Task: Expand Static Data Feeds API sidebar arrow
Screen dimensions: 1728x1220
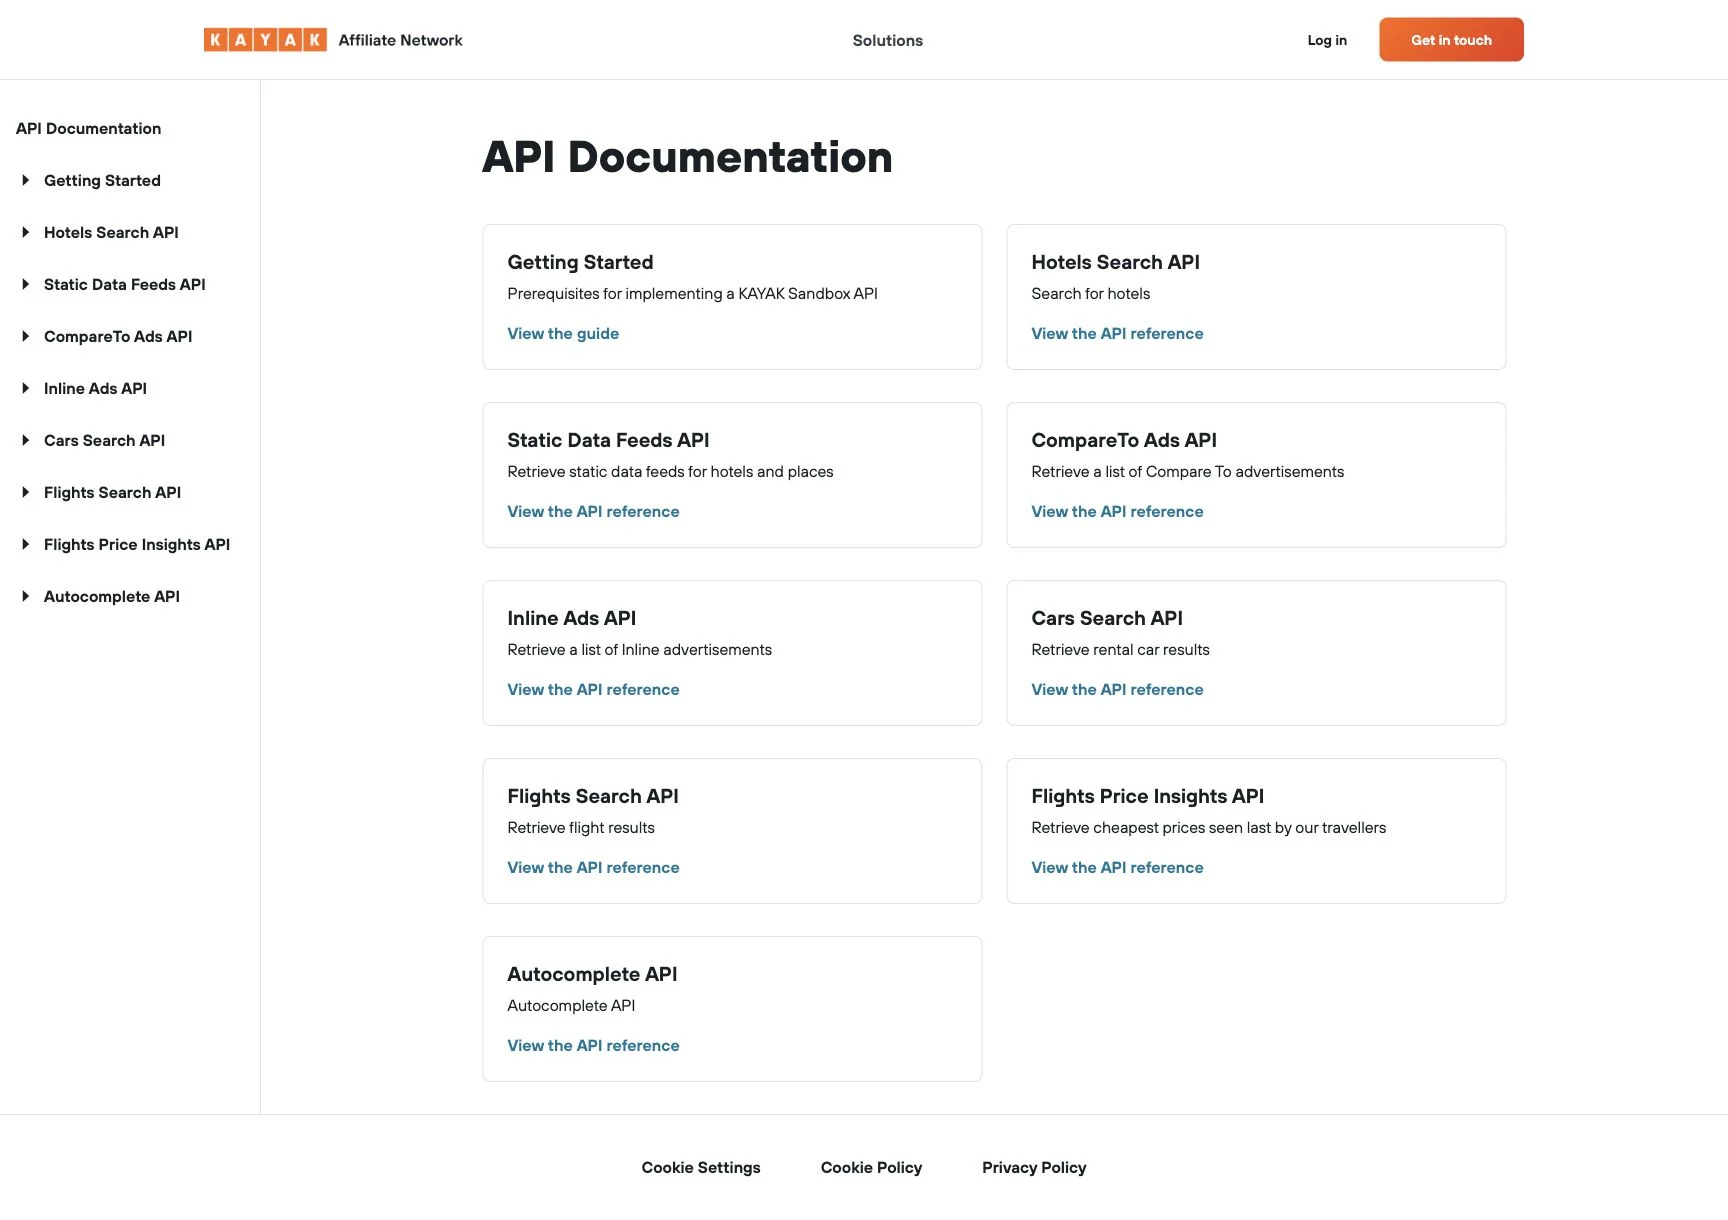Action: pyautogui.click(x=26, y=284)
